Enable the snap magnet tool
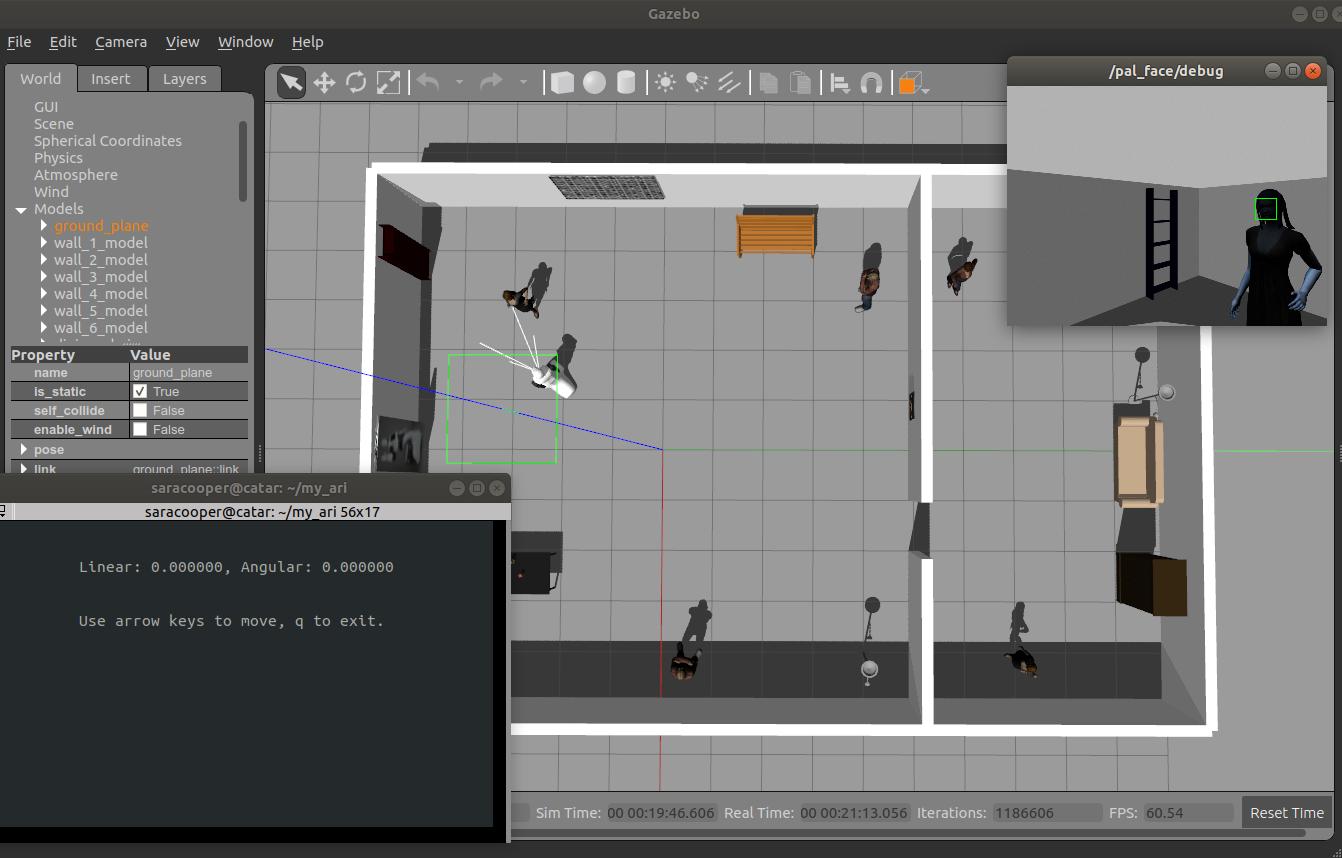Screen dimensions: 1342x858 [871, 83]
